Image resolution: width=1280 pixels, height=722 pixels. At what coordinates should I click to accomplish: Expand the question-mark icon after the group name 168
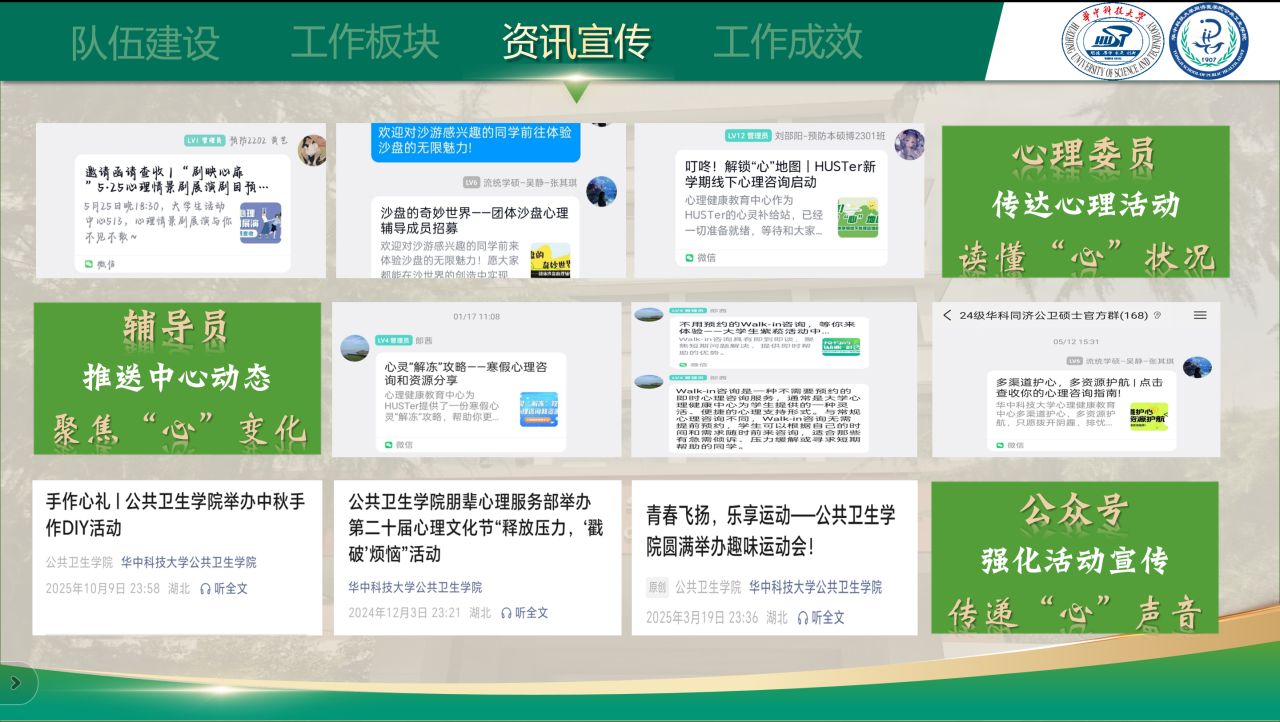point(1158,315)
